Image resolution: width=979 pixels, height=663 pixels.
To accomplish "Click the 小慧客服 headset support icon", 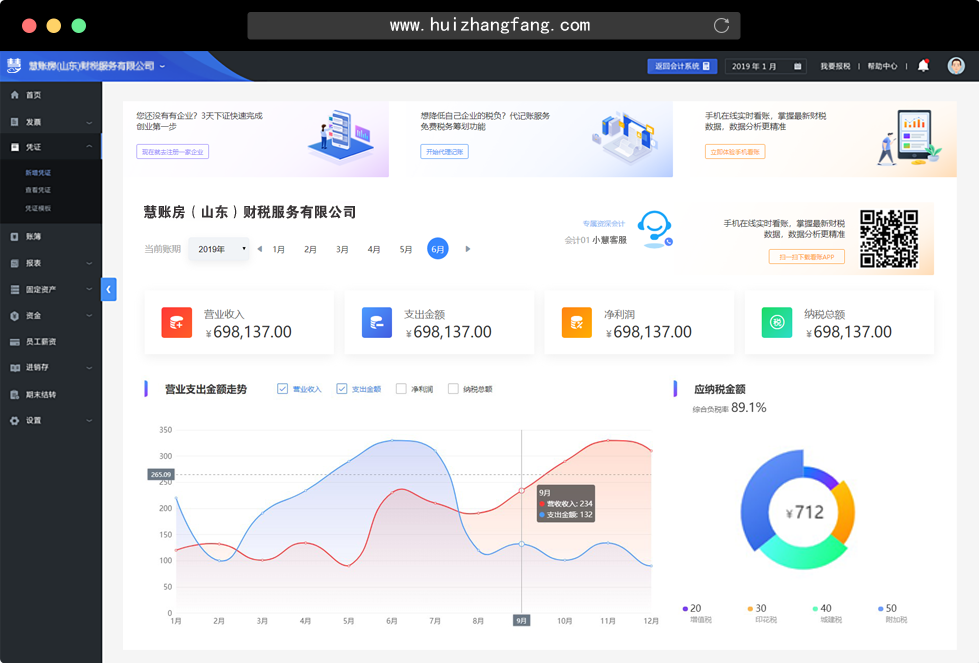I will (x=654, y=229).
